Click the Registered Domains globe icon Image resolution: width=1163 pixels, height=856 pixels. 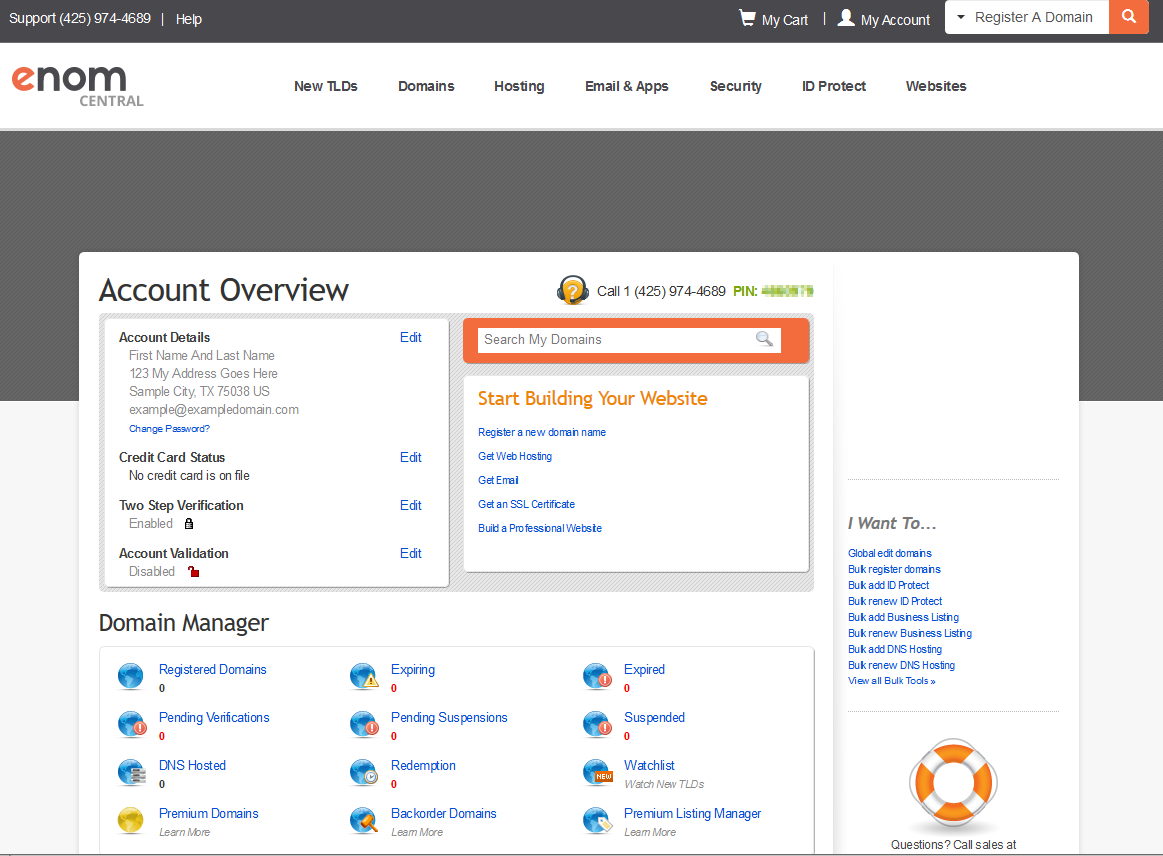[x=131, y=676]
